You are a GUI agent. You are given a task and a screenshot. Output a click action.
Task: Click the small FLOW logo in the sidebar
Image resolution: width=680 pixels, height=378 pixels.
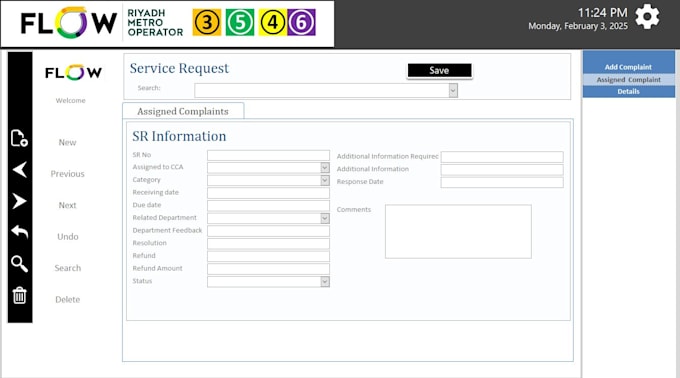73,72
